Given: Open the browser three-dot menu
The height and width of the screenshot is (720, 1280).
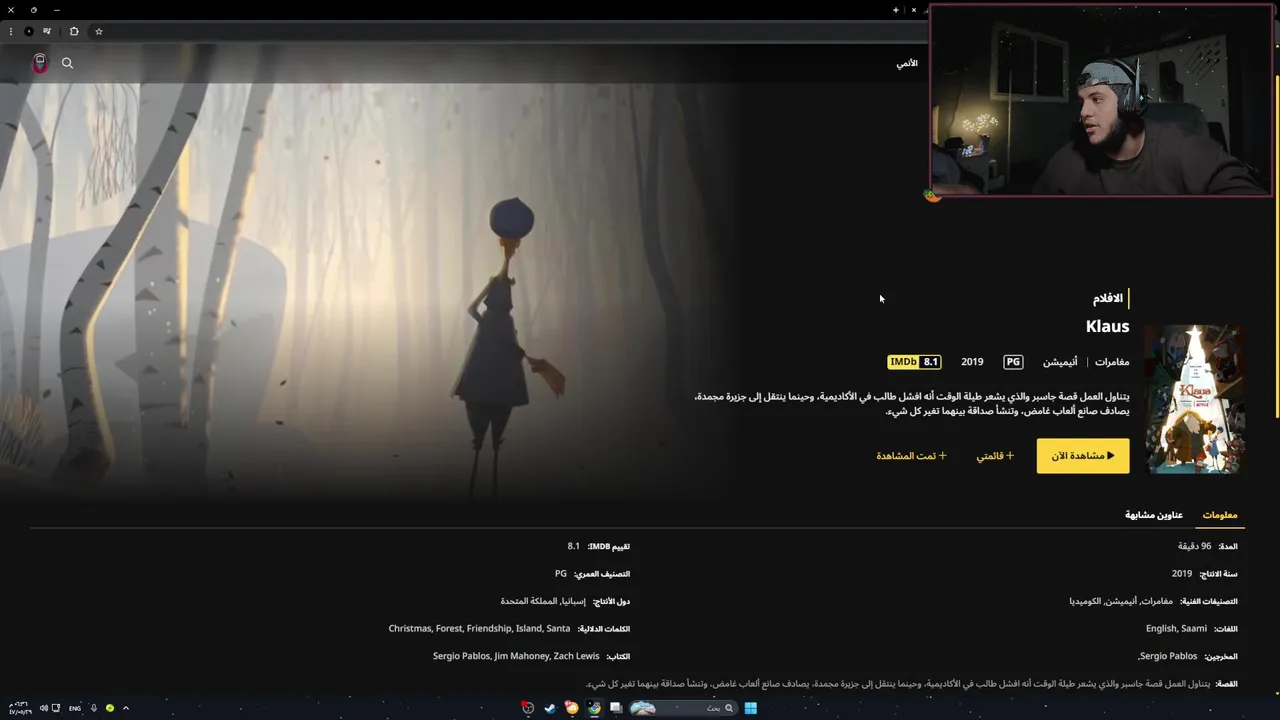Looking at the screenshot, I should click(x=10, y=31).
